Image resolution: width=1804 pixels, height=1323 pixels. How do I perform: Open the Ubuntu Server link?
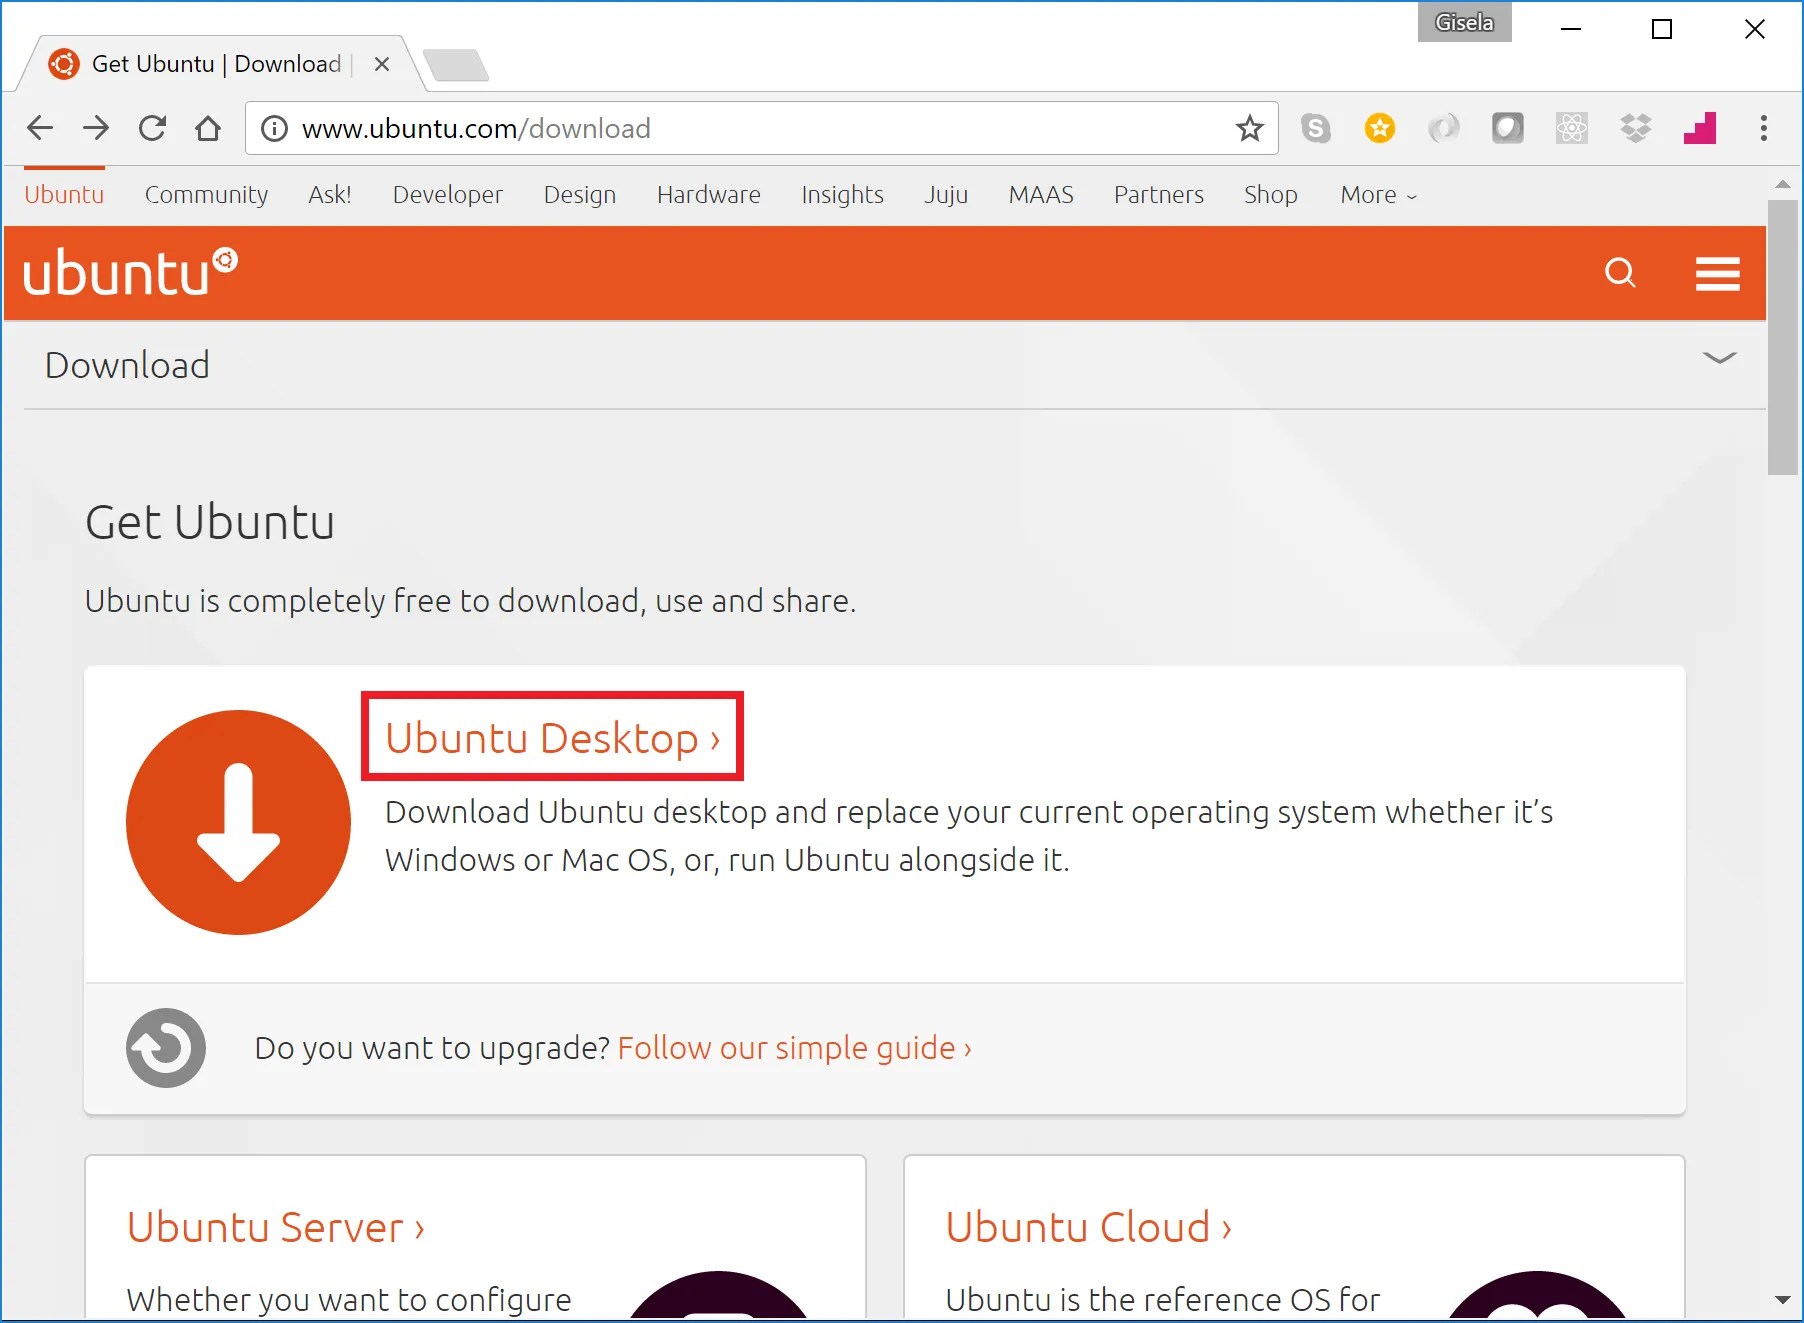coord(276,1228)
